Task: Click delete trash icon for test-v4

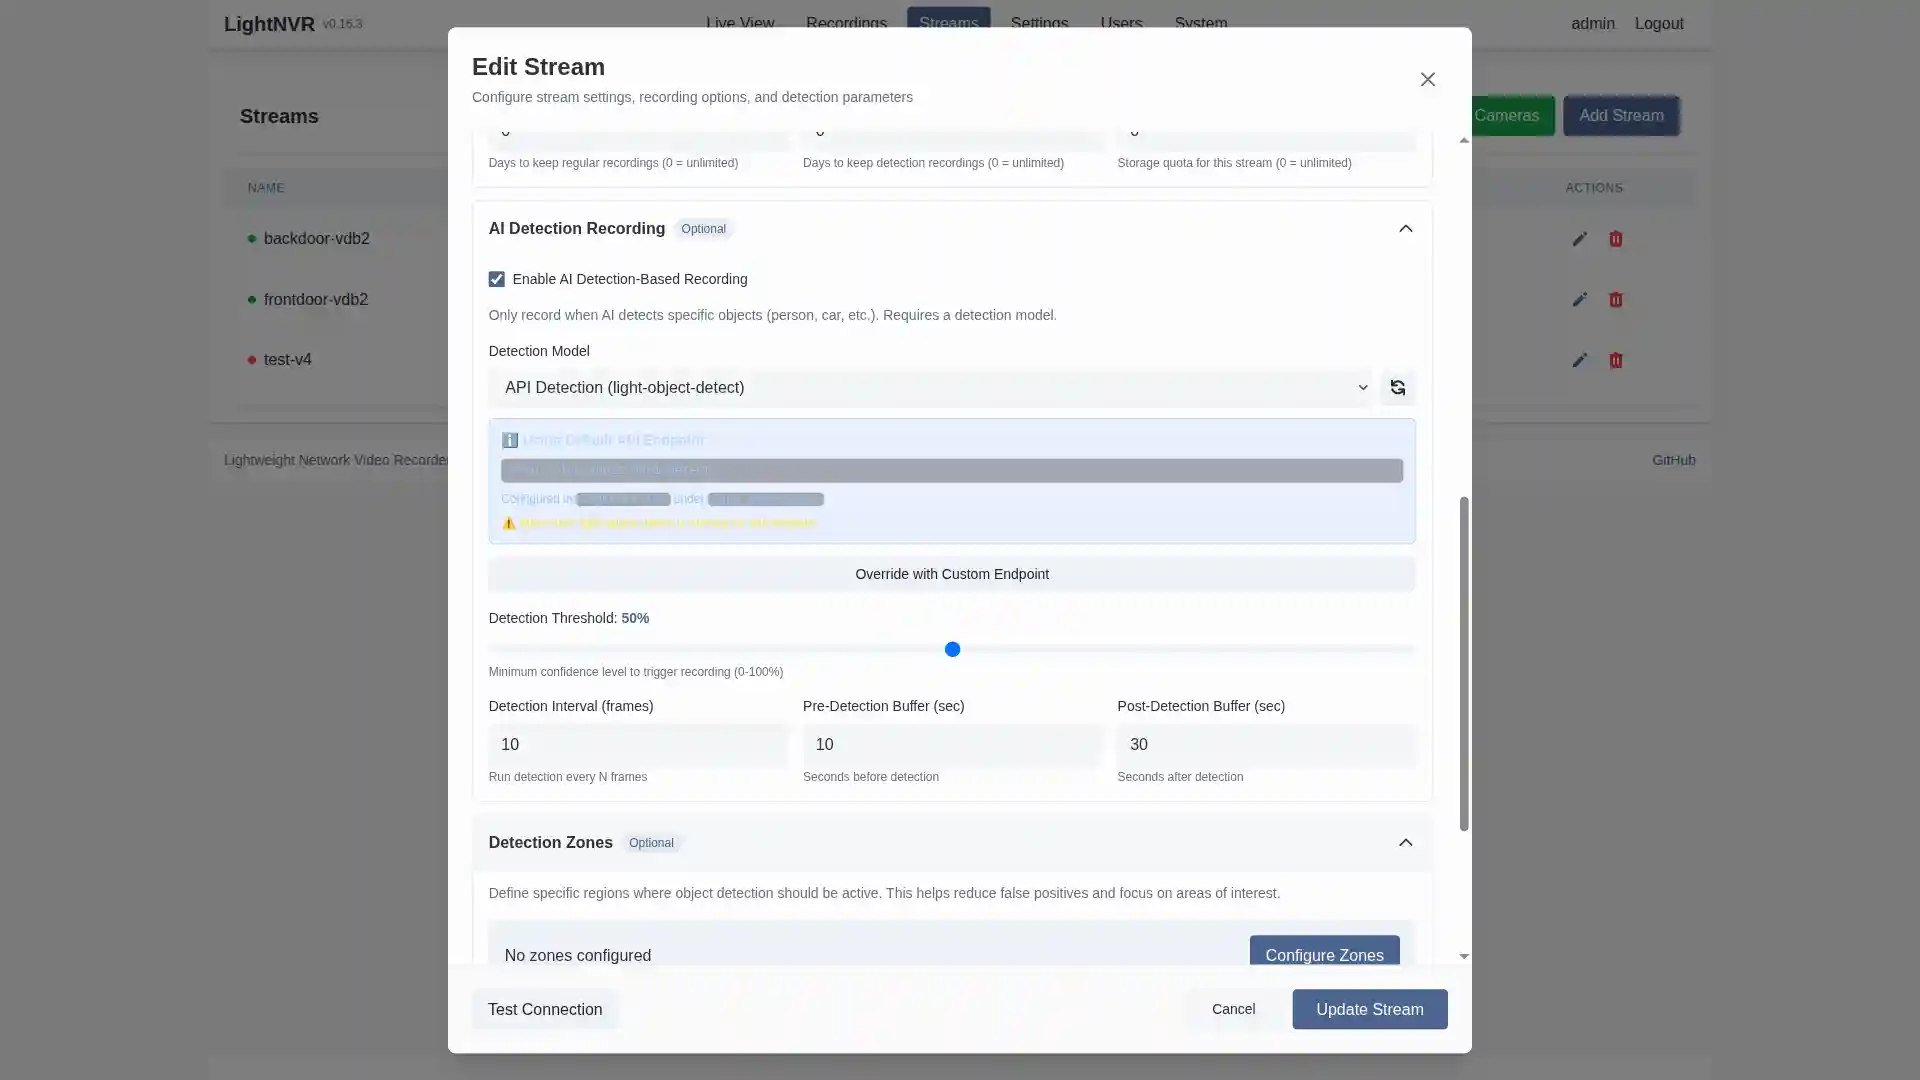Action: [1615, 360]
